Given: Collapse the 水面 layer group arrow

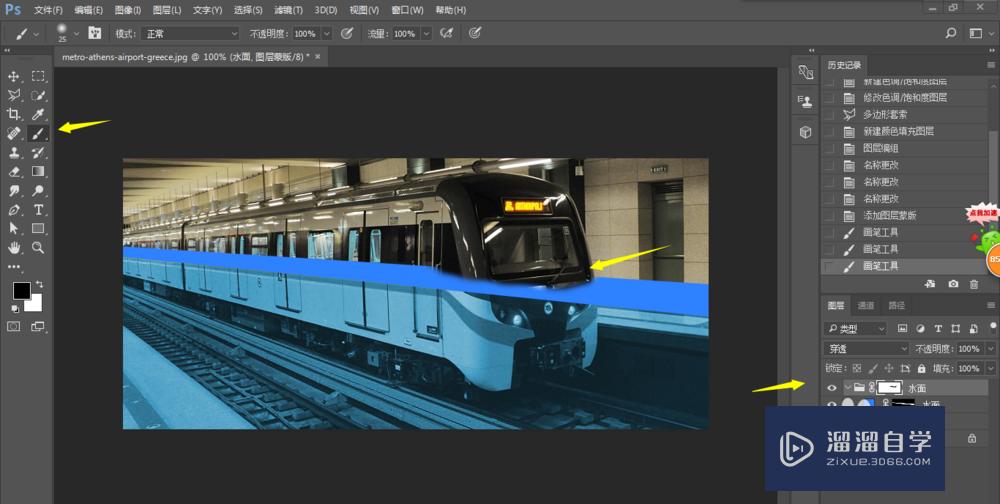Looking at the screenshot, I should tap(847, 387).
